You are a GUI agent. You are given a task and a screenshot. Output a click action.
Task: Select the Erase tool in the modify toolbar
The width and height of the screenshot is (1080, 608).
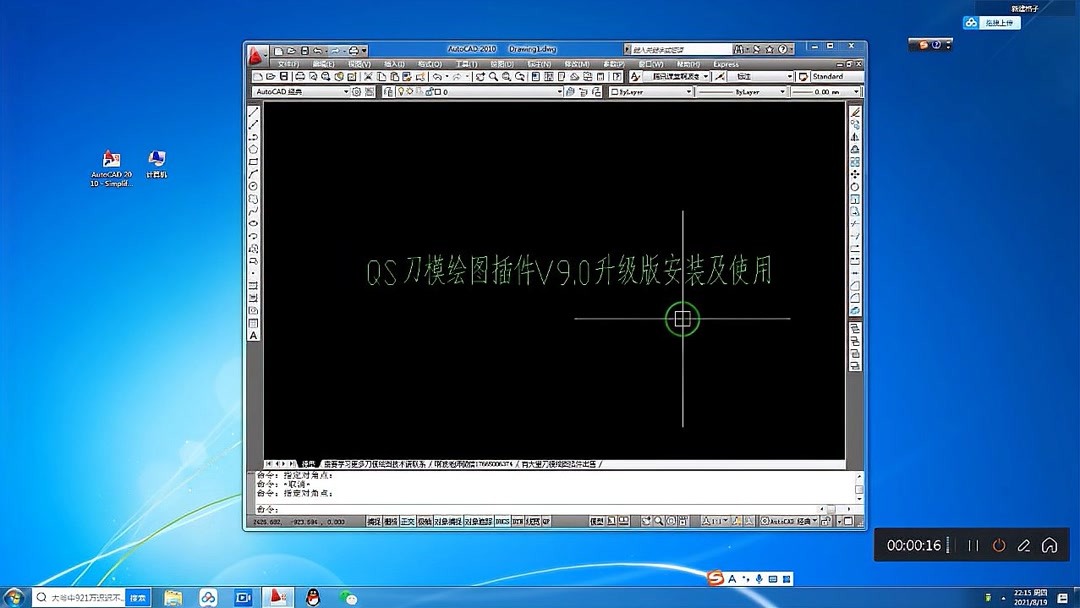(x=856, y=113)
